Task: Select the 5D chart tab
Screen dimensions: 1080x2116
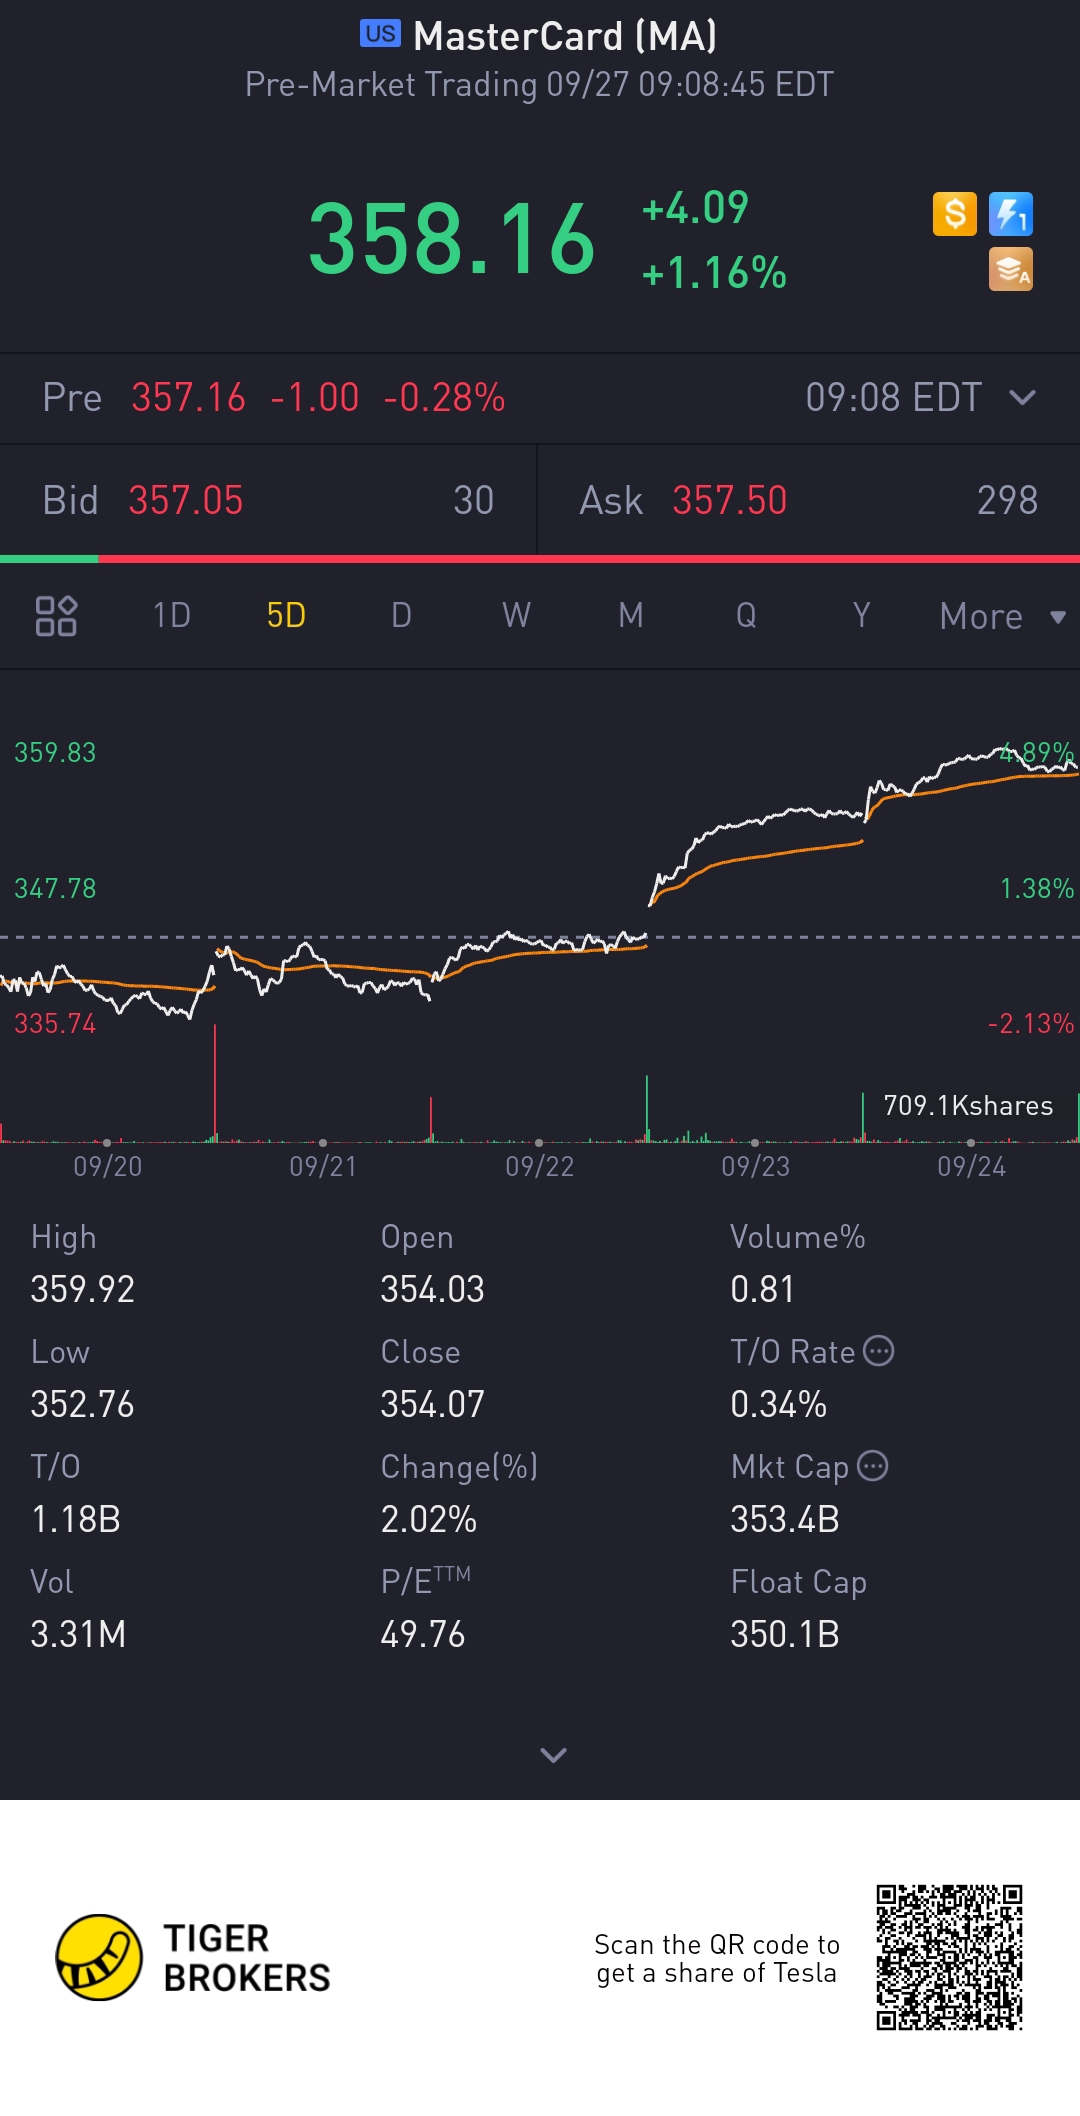Action: pos(286,615)
